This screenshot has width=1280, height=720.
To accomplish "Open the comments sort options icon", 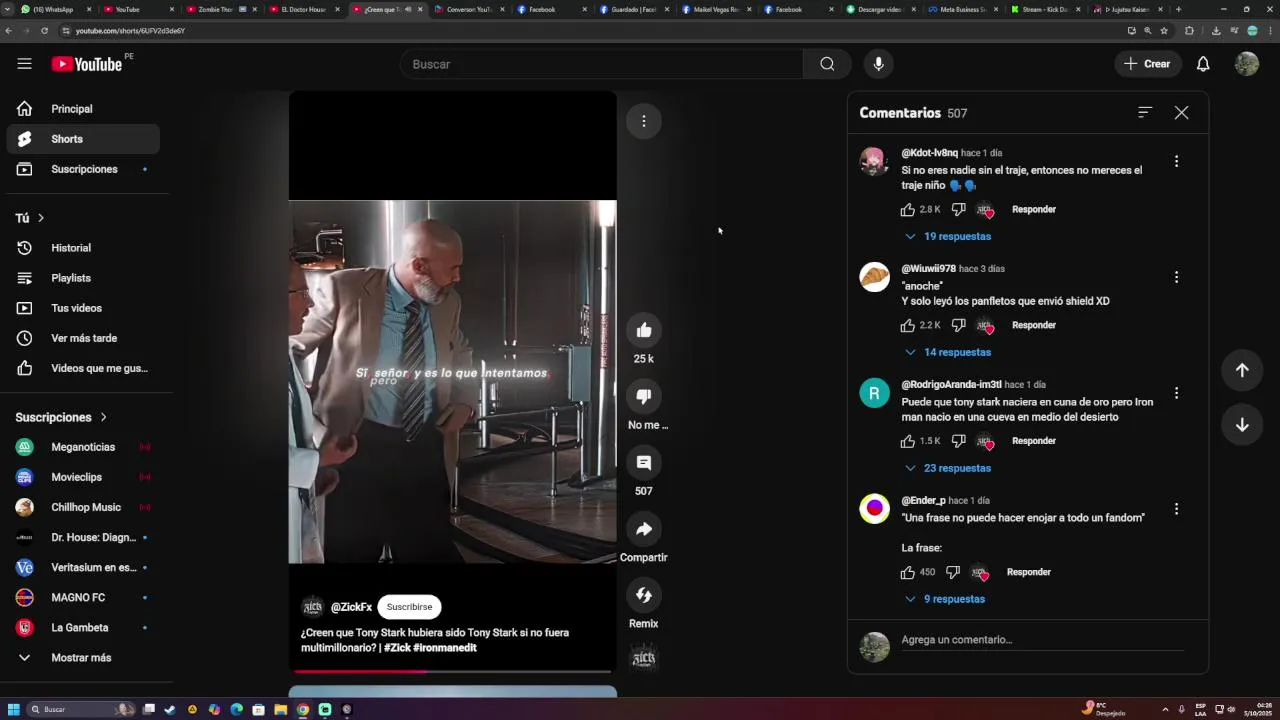I will coord(1145,112).
